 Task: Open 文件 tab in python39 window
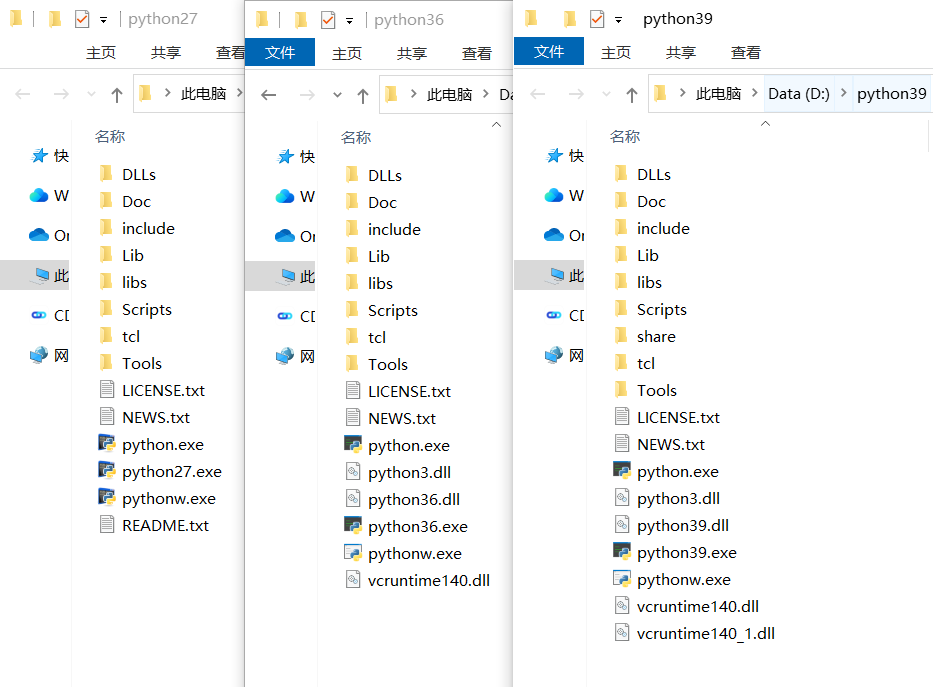tap(549, 52)
